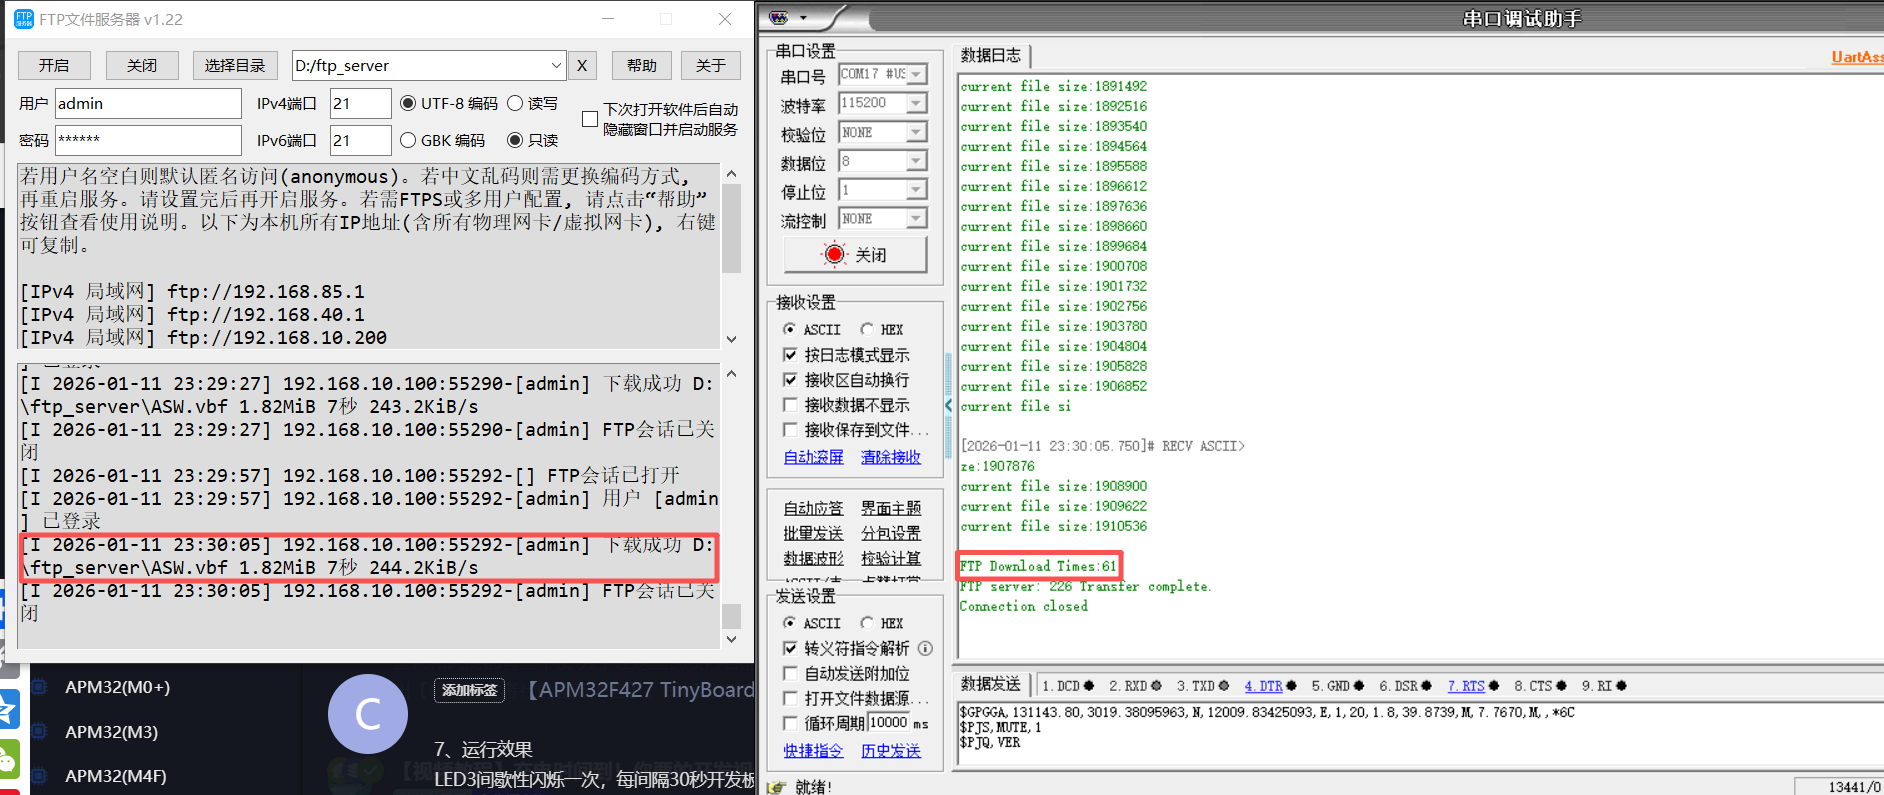
Task: Select HEX radio in 接收设置
Action: (868, 330)
